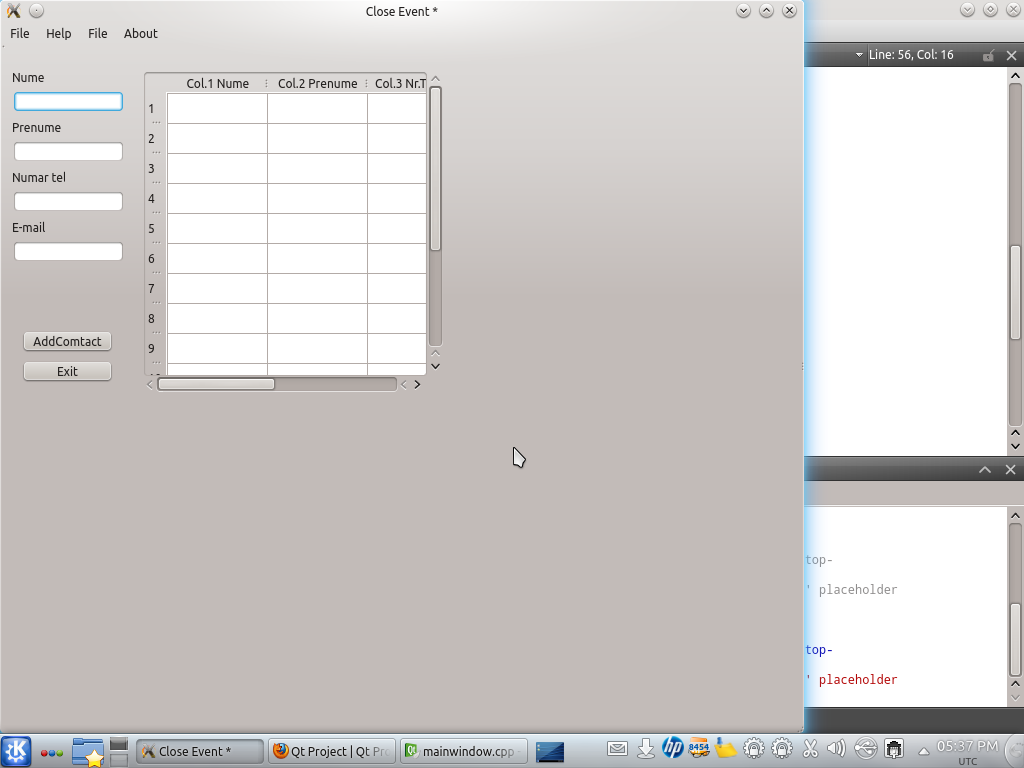Click the table's horizontal scrollbar right arrow
Viewport: 1024px width, 768px height.
[418, 383]
